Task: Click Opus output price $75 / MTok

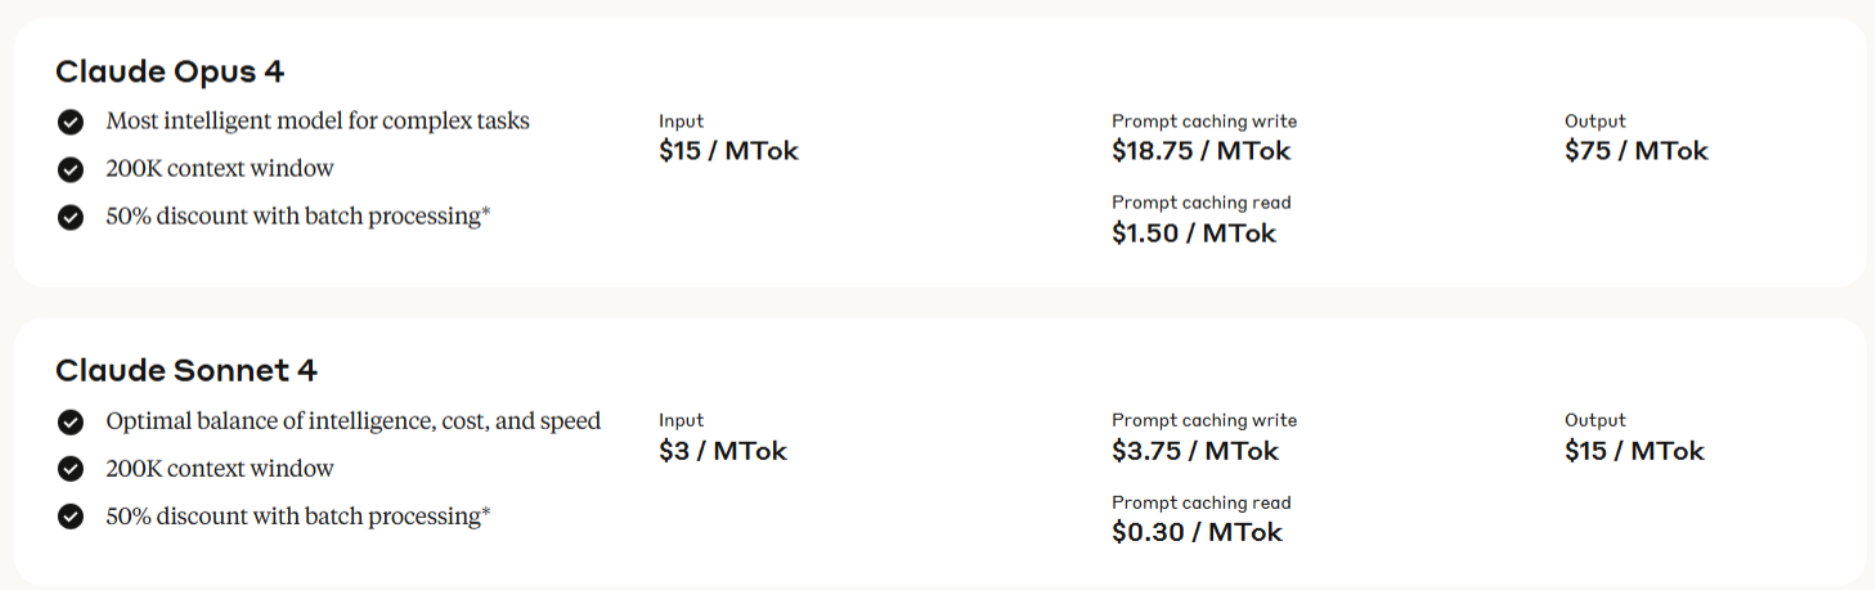Action: [x=1636, y=151]
